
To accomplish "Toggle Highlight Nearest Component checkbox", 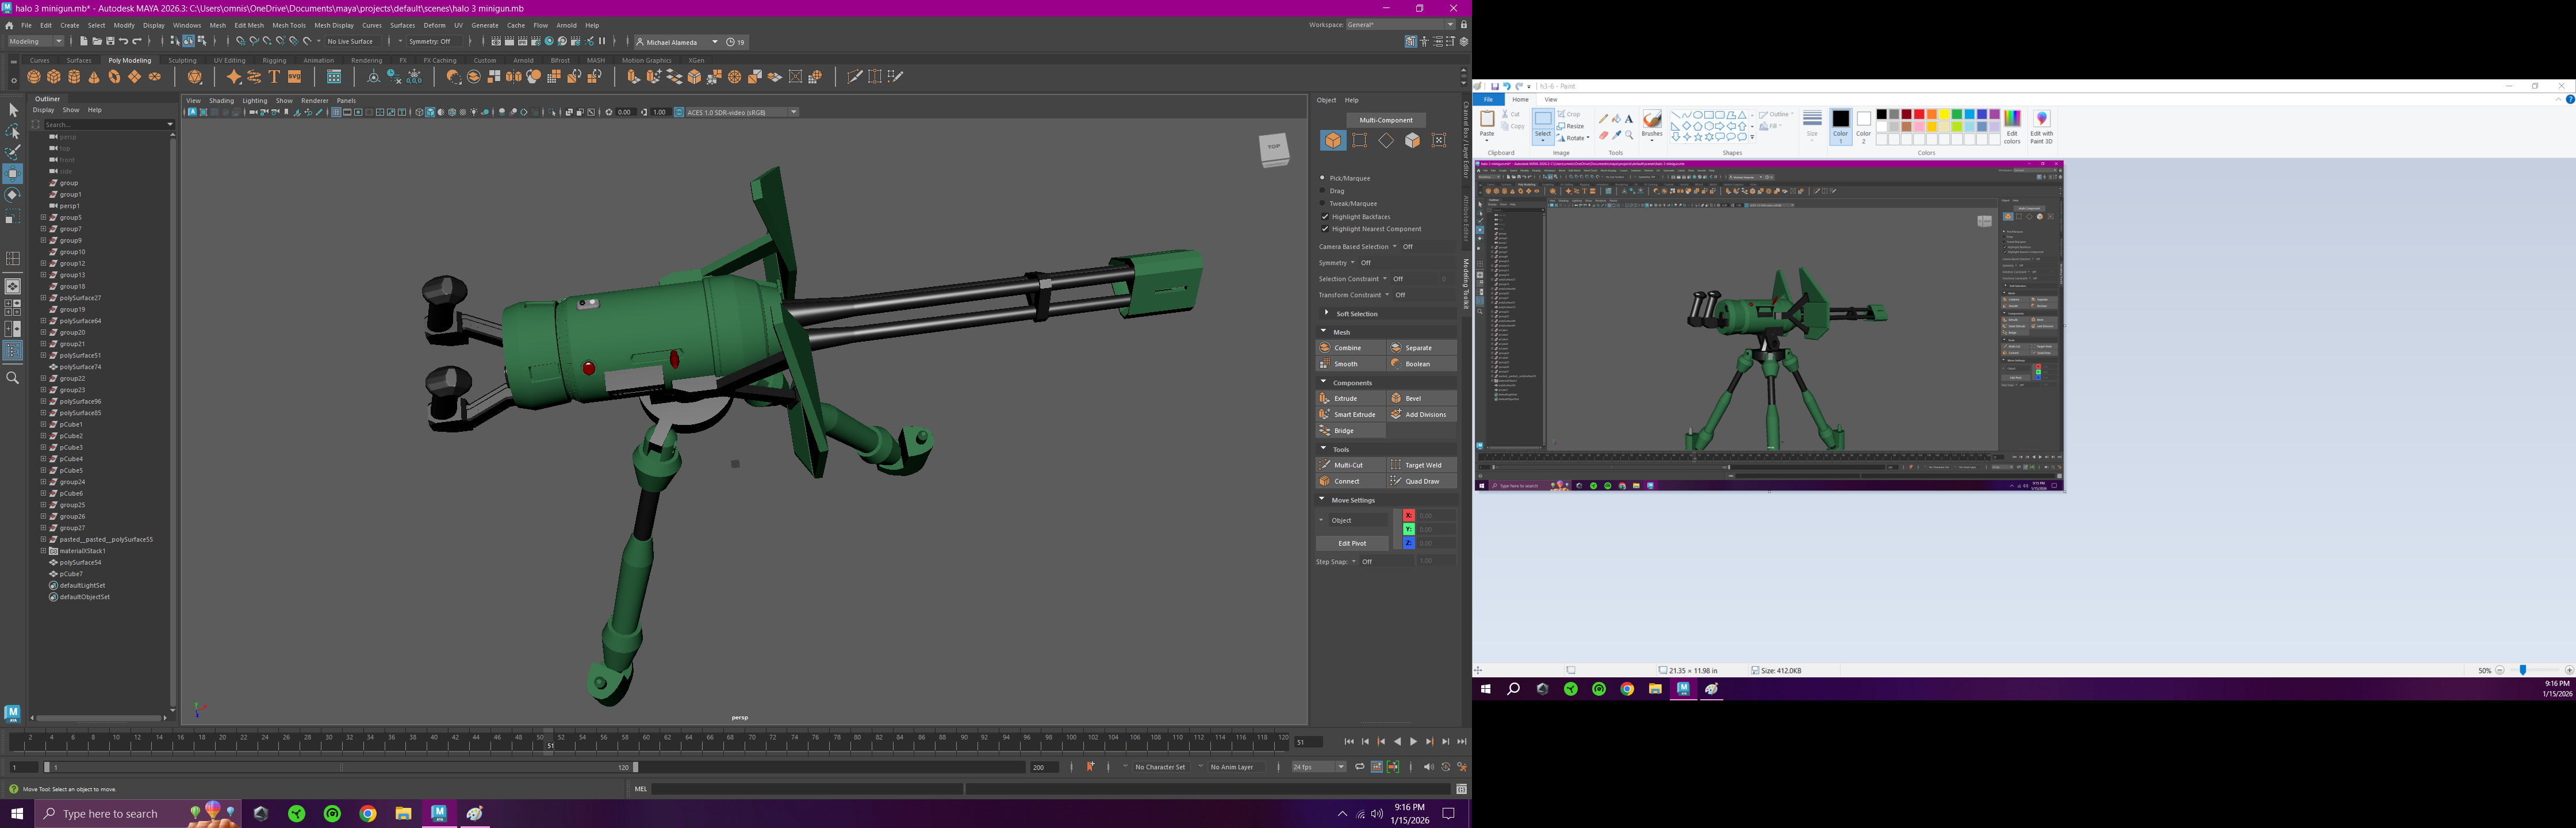I will 1325,229.
